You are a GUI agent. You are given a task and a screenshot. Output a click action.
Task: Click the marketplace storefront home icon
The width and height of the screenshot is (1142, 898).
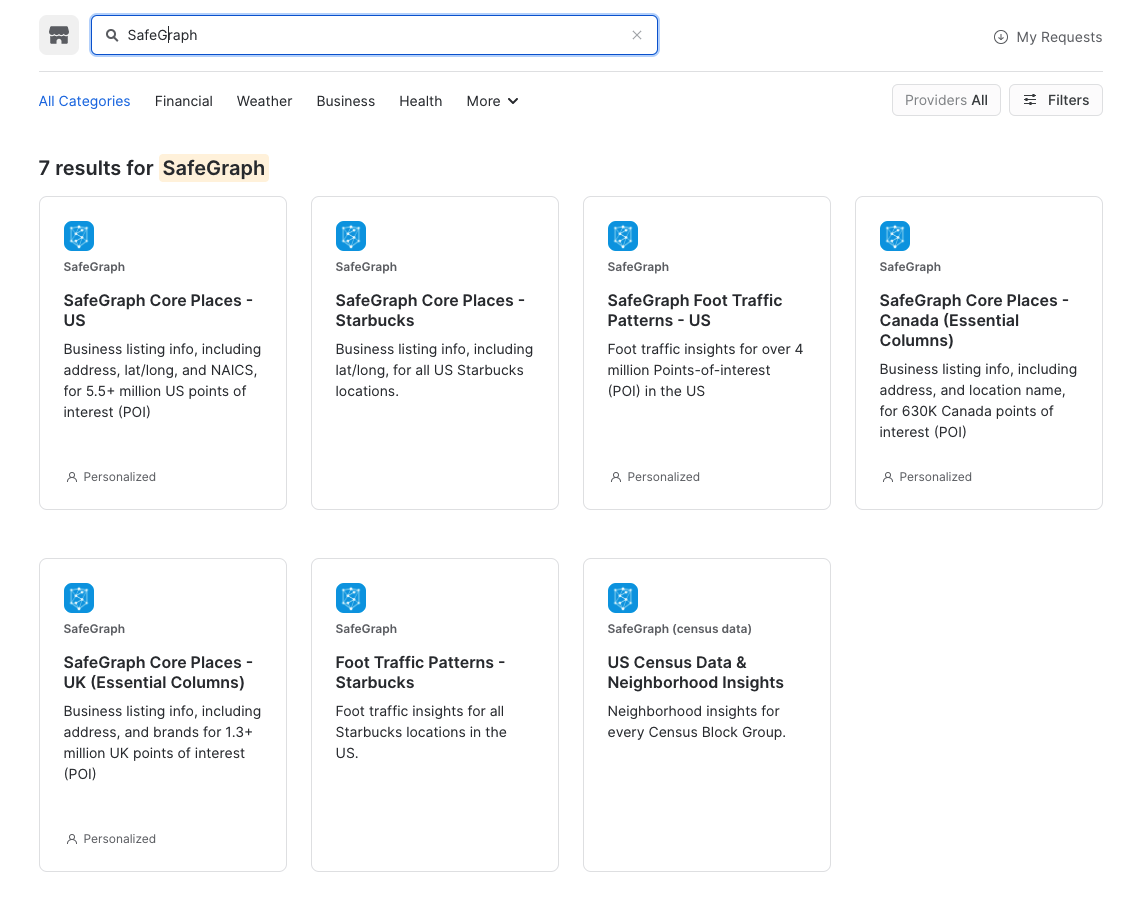[x=59, y=36]
